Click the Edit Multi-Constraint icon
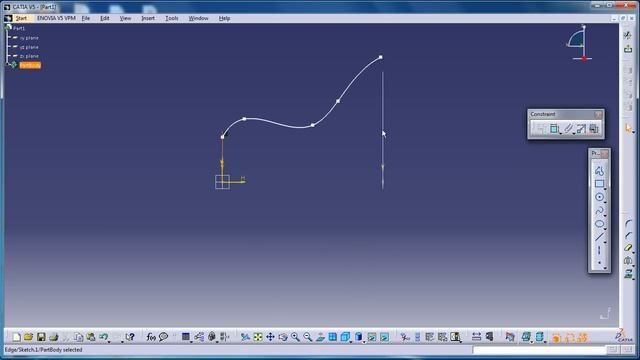The height and width of the screenshot is (360, 640). click(x=594, y=129)
